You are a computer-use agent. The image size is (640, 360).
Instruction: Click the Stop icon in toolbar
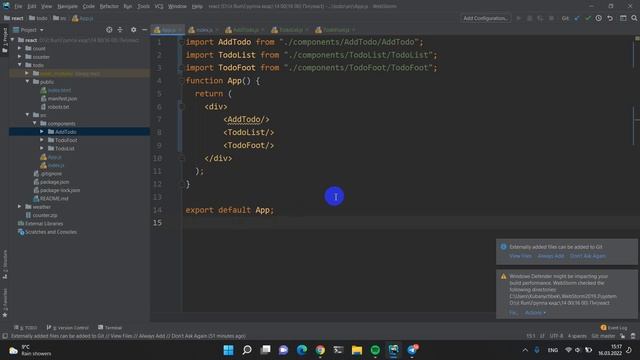[551, 18]
